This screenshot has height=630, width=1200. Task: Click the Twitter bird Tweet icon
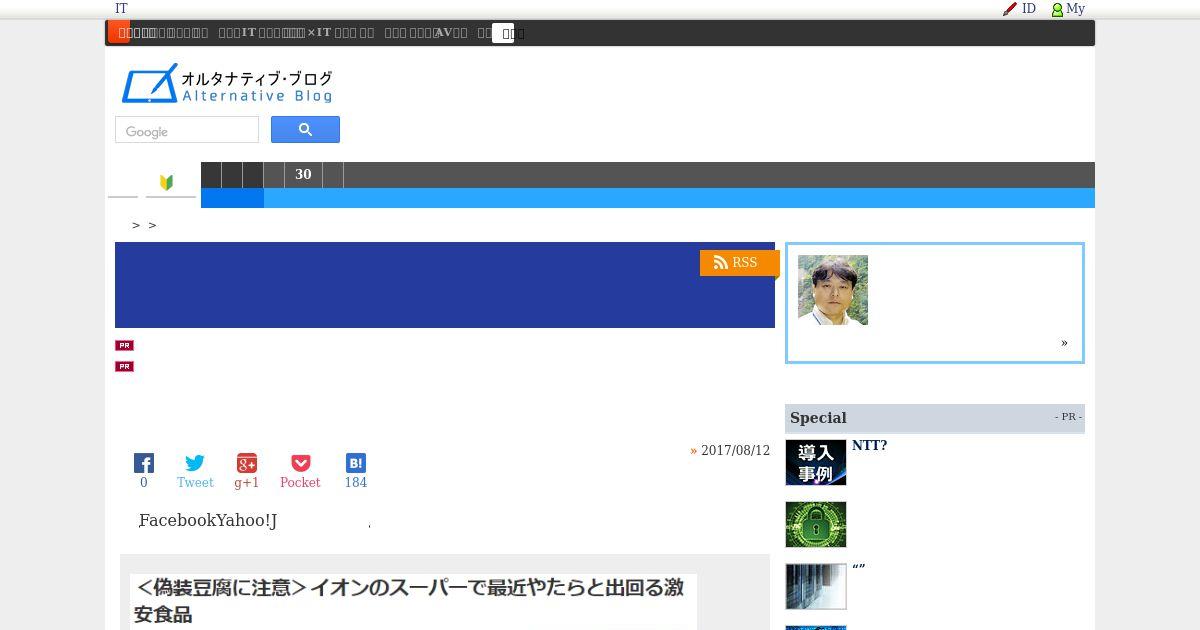195,463
